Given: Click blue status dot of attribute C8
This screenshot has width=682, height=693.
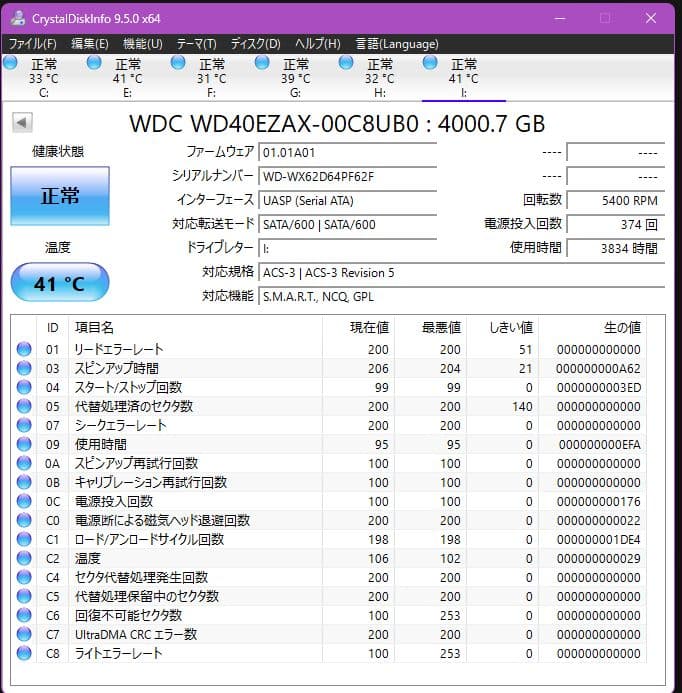Looking at the screenshot, I should pyautogui.click(x=24, y=653).
